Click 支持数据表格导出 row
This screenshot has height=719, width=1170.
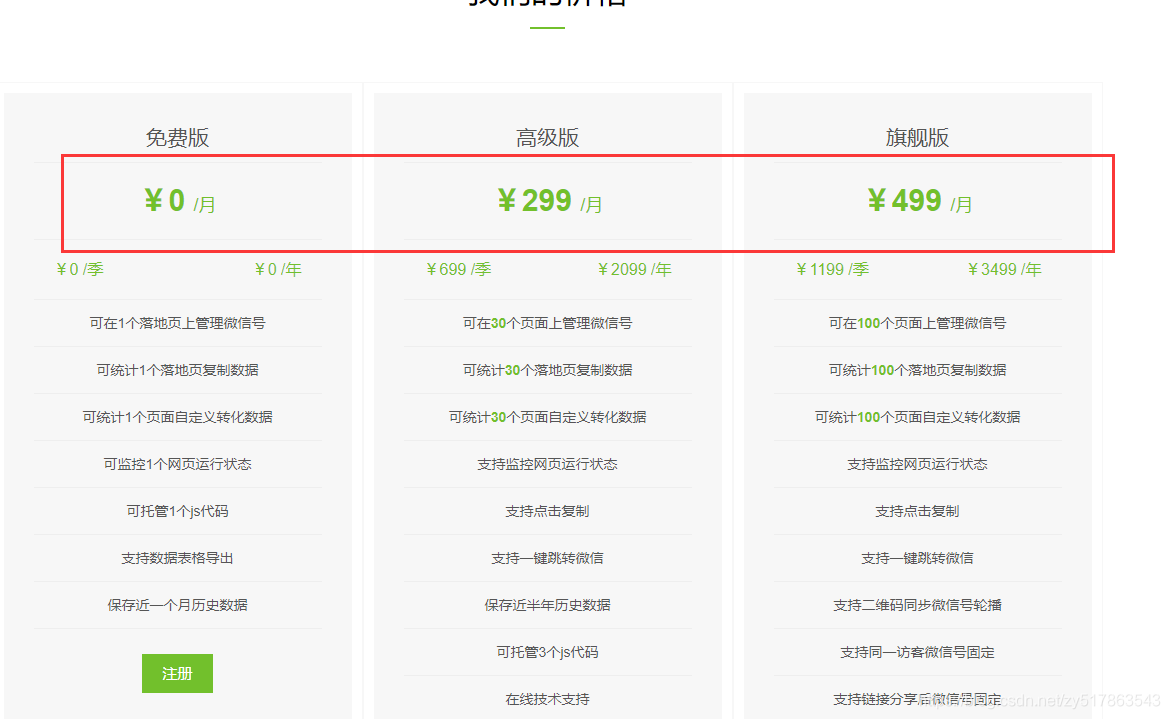tap(178, 558)
